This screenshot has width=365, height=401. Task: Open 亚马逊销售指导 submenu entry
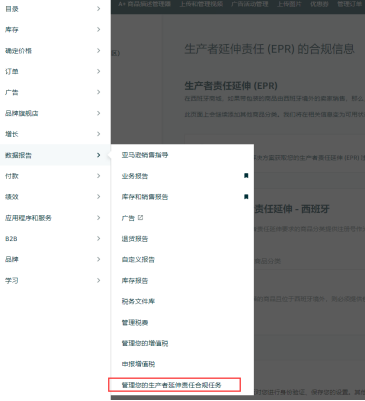click(145, 155)
